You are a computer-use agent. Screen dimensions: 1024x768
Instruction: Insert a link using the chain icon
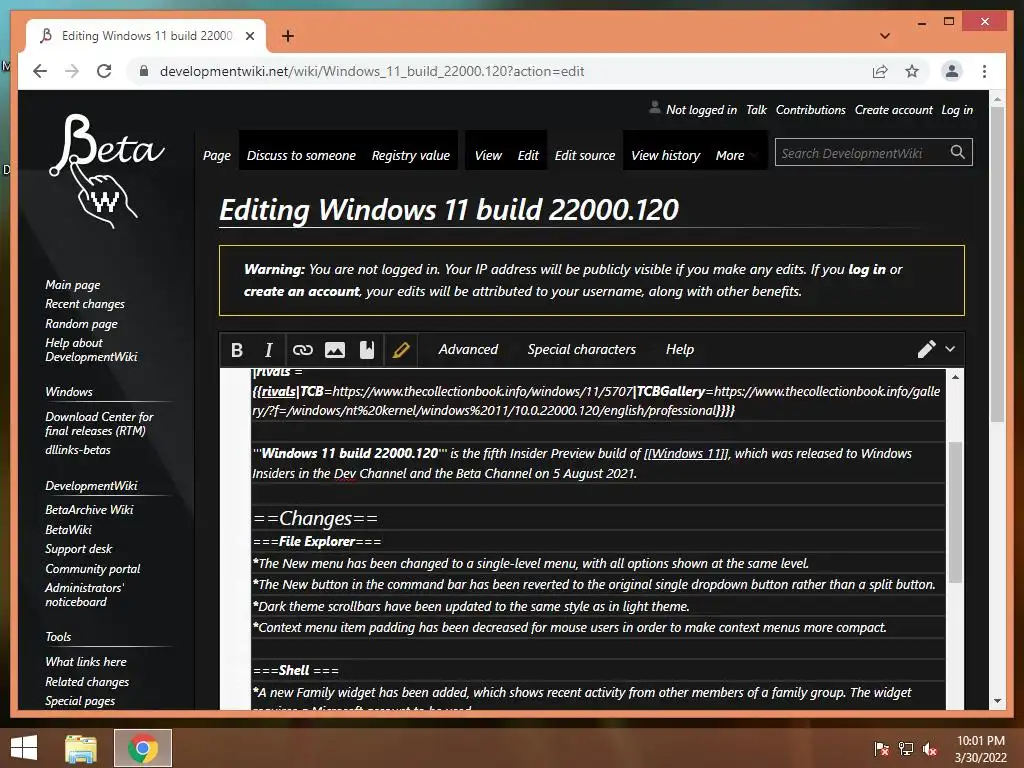click(x=302, y=350)
